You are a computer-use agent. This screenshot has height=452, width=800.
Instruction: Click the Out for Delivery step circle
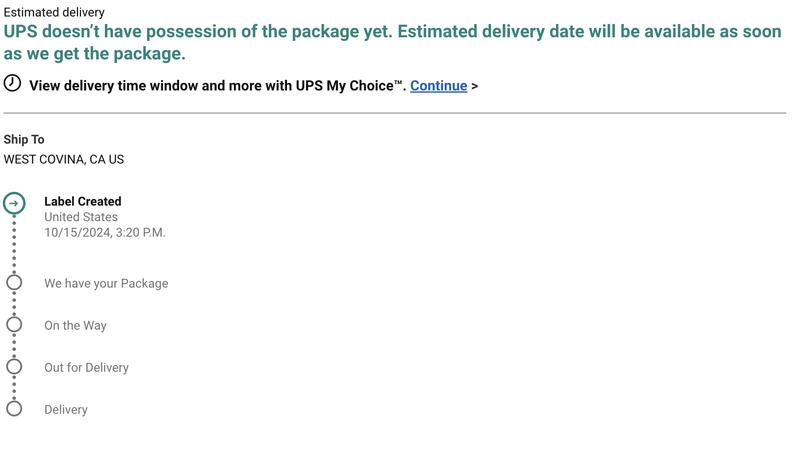click(14, 366)
